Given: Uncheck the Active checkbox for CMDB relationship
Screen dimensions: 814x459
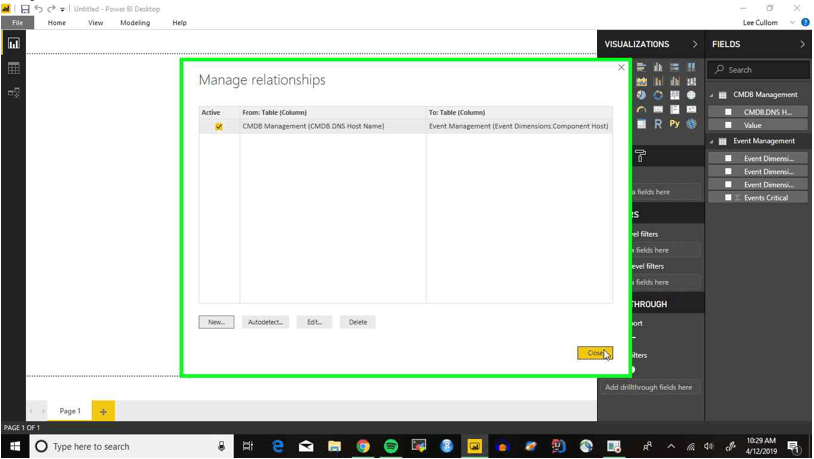Looking at the screenshot, I should [x=219, y=126].
